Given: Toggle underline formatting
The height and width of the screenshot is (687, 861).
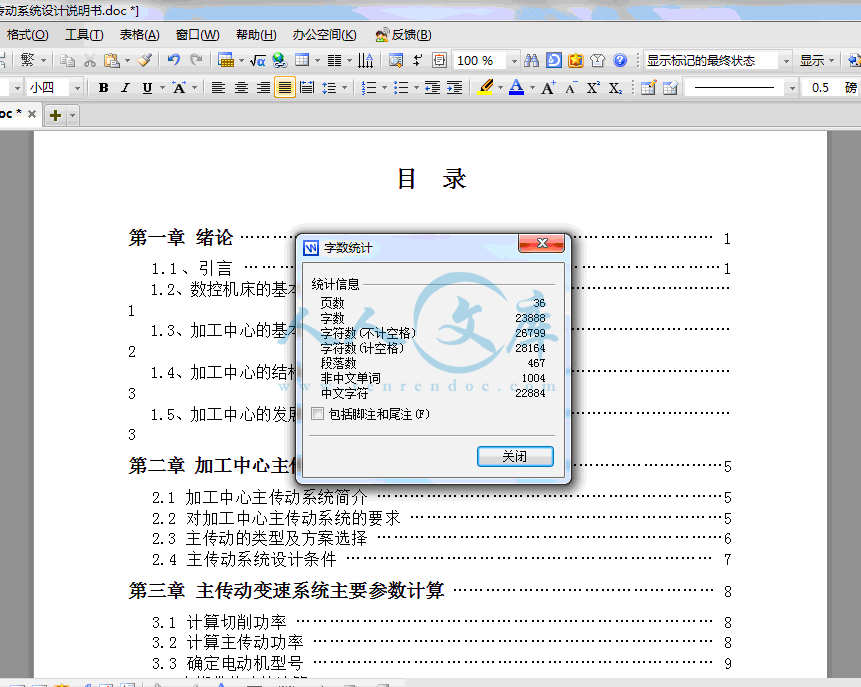Looking at the screenshot, I should tap(147, 88).
